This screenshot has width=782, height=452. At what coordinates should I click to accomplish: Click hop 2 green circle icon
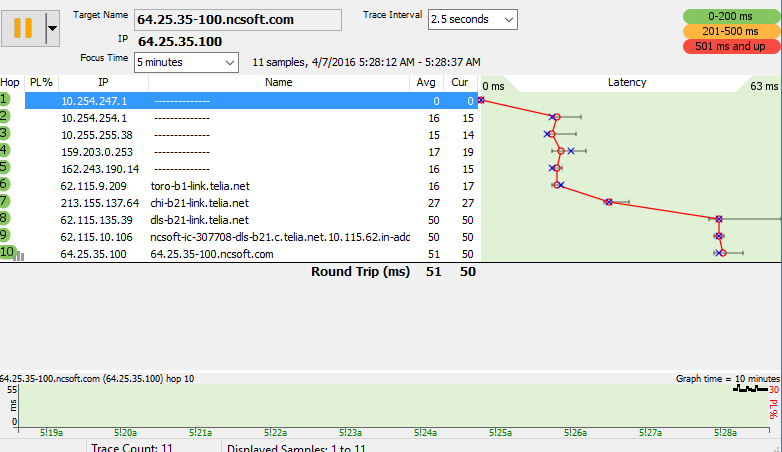click(x=4, y=116)
